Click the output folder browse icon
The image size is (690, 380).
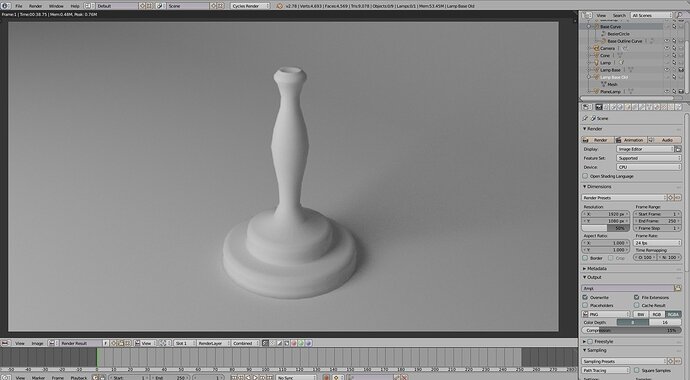678,288
